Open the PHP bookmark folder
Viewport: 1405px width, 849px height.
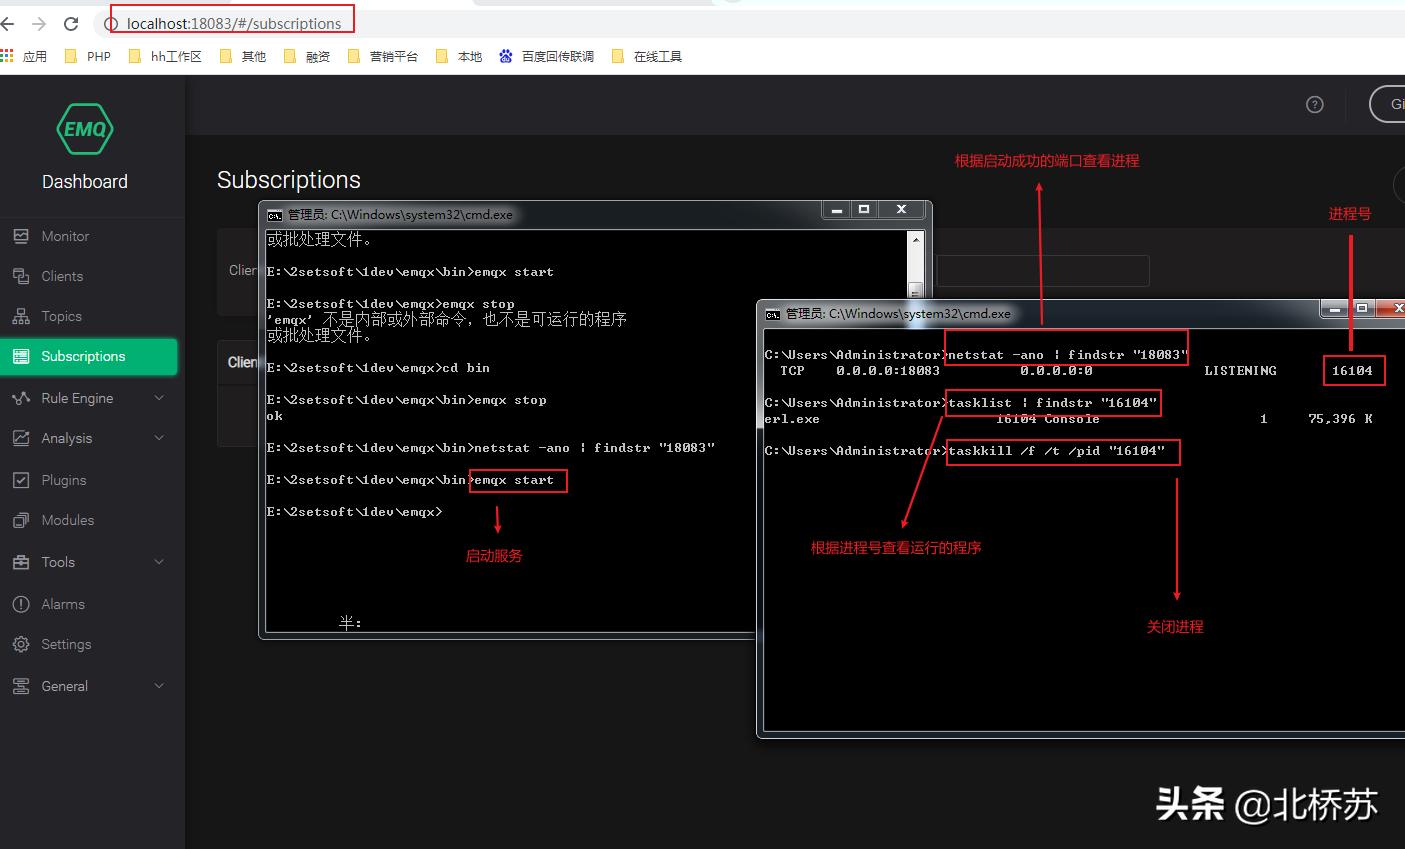87,56
